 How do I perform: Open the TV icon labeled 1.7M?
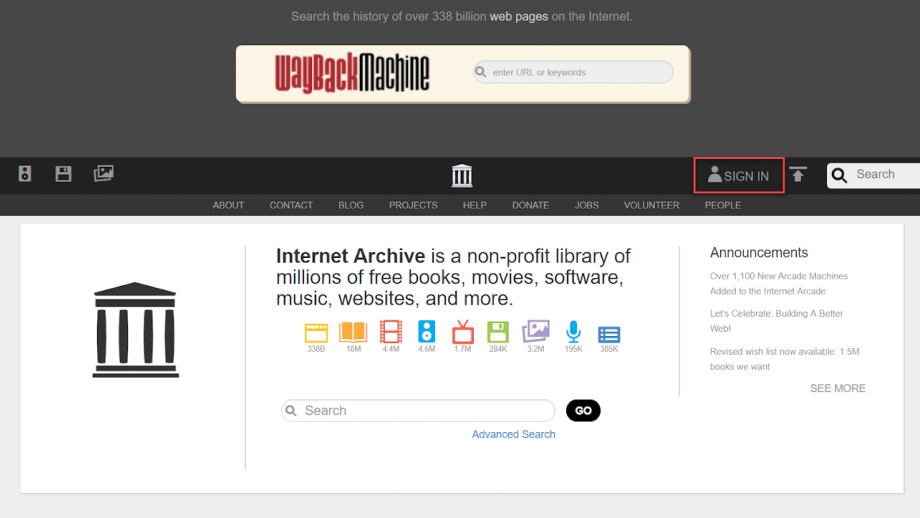pos(462,331)
